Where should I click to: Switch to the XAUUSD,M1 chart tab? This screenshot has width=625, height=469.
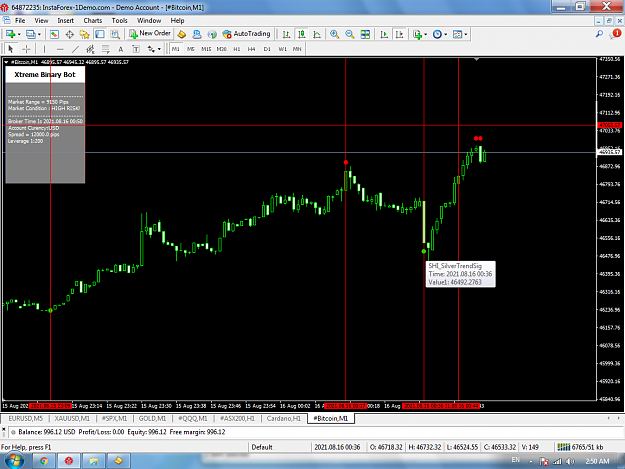(x=72, y=418)
